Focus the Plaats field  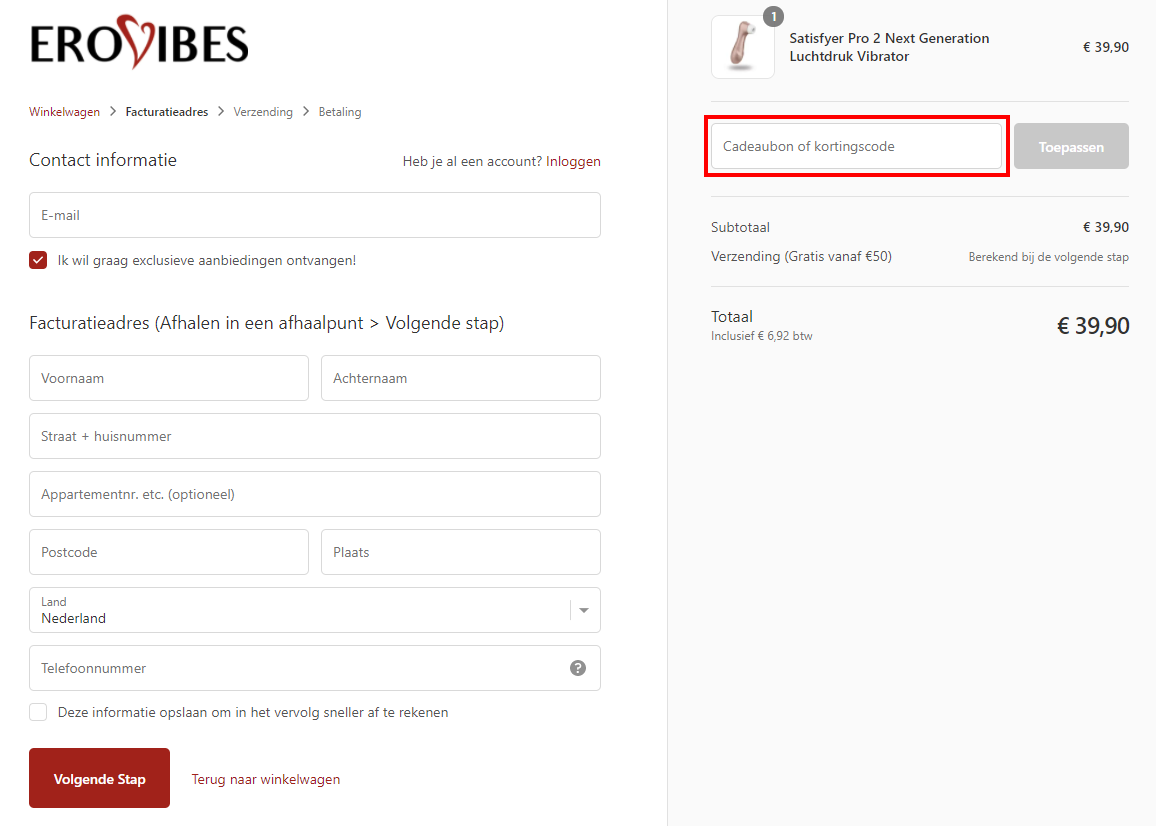(461, 552)
